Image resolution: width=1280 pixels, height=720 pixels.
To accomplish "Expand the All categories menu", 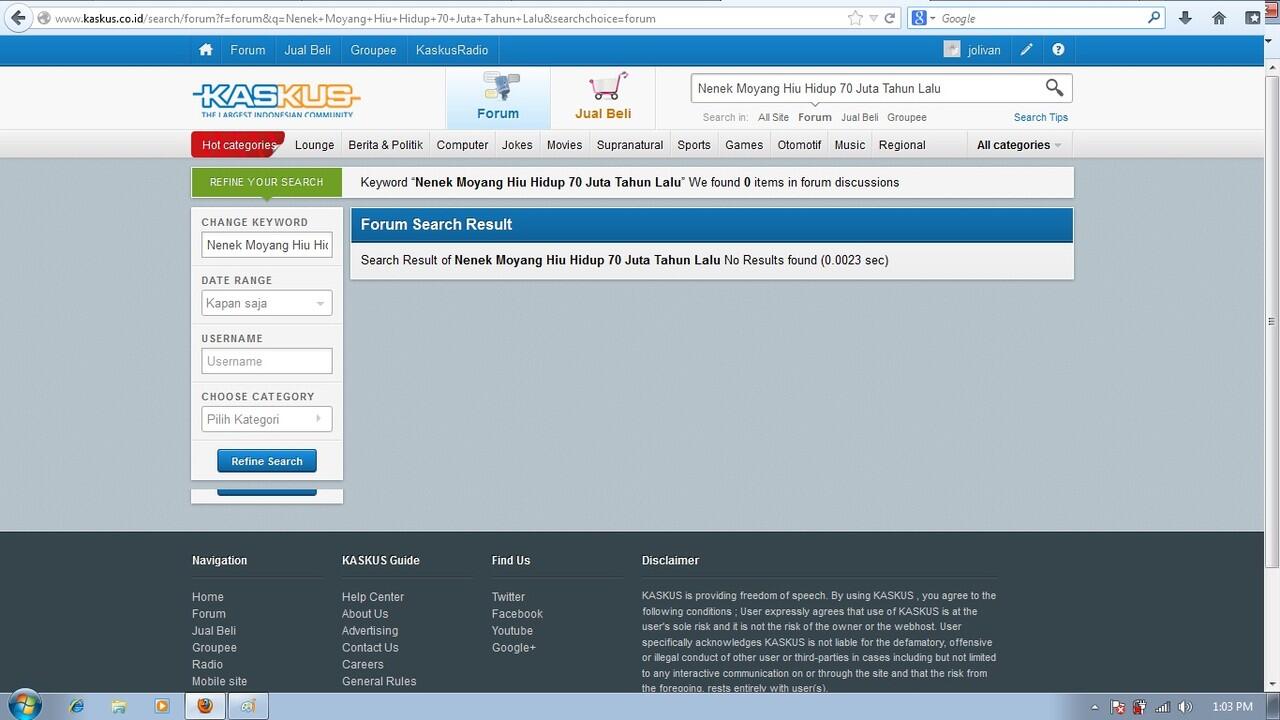I will click(x=1019, y=145).
